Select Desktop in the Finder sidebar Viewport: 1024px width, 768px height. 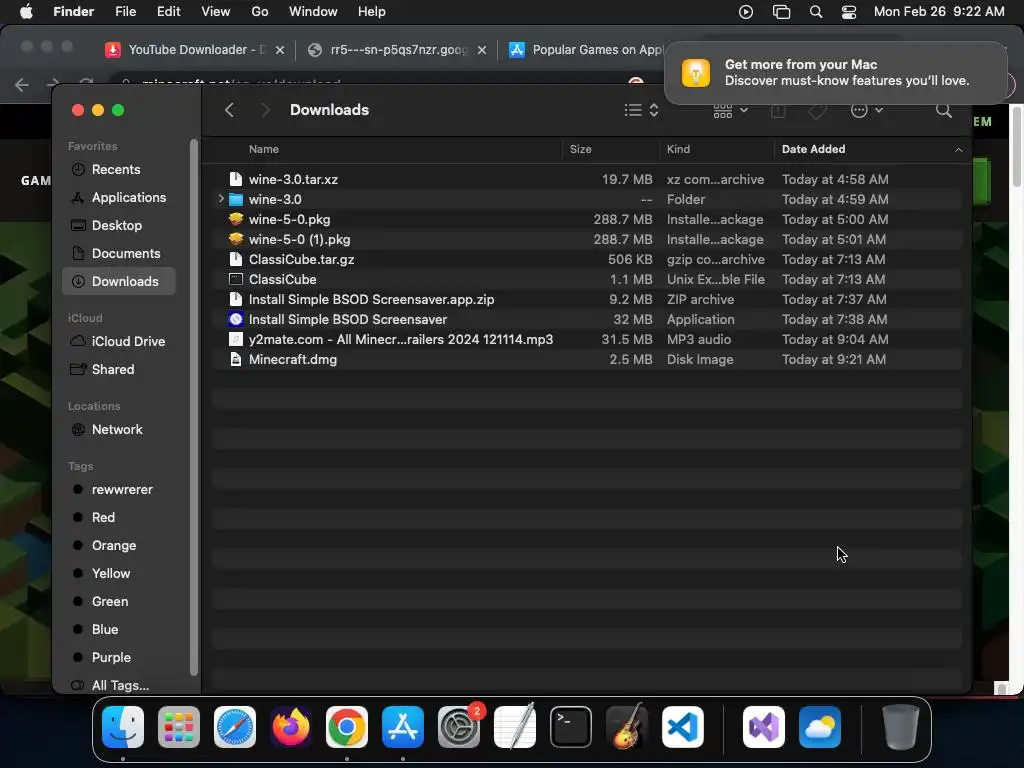pyautogui.click(x=118, y=225)
